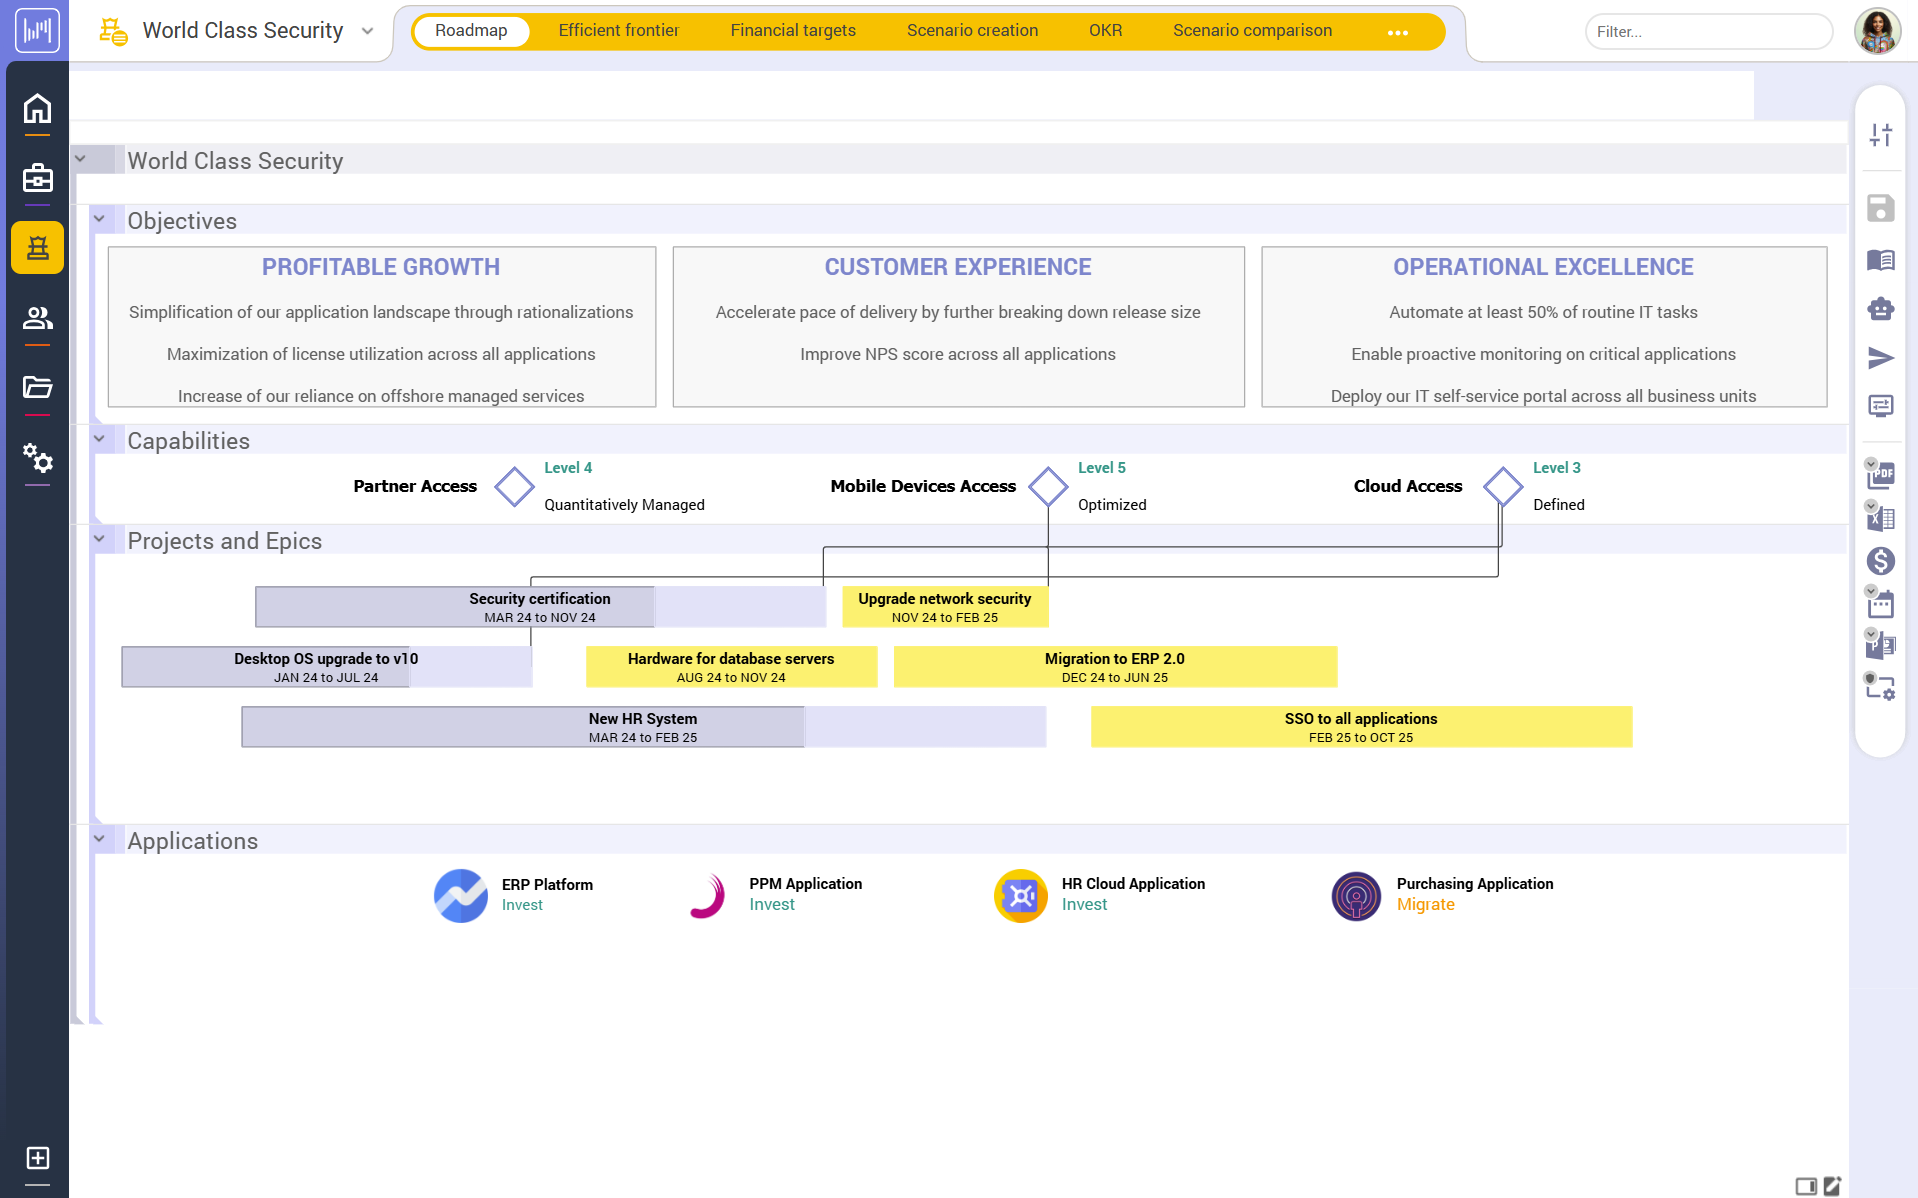This screenshot has height=1198, width=1918.
Task: Select the briefcase portfolio icon in sidebar
Action: pos(37,177)
